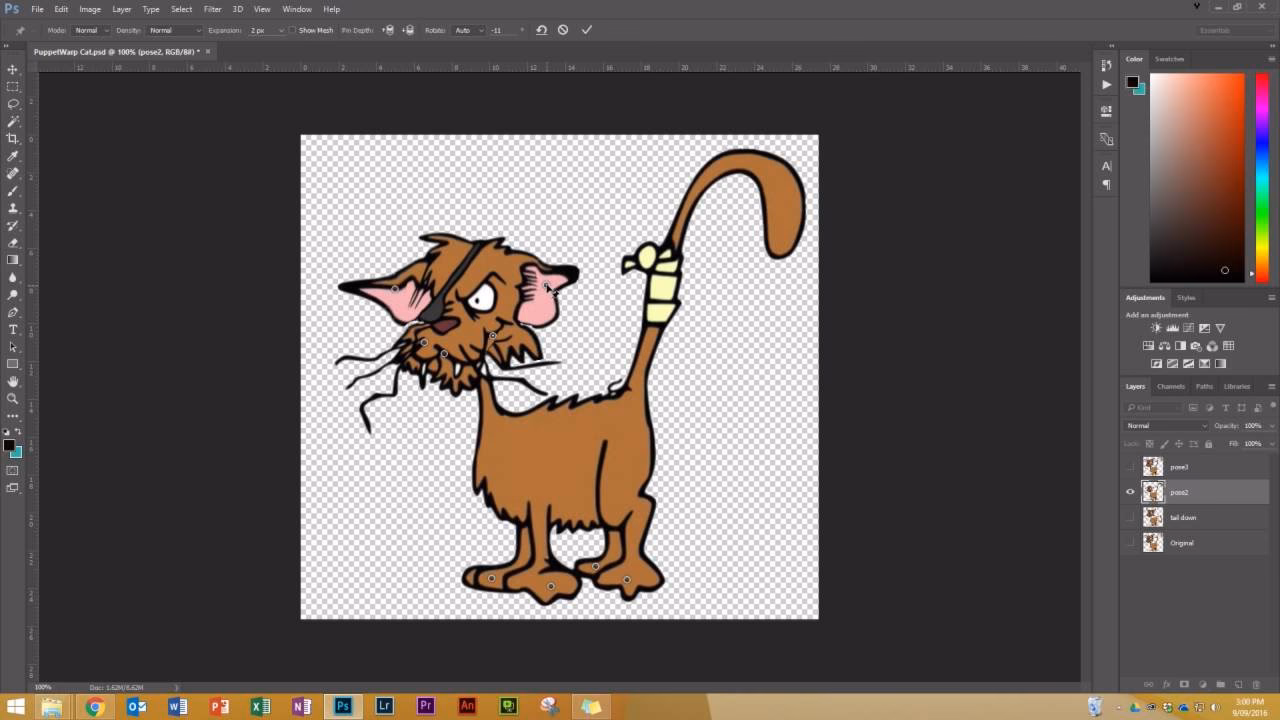Cancel Puppet Warp using the prohibition icon
Viewport: 1280px width, 720px height.
(563, 30)
